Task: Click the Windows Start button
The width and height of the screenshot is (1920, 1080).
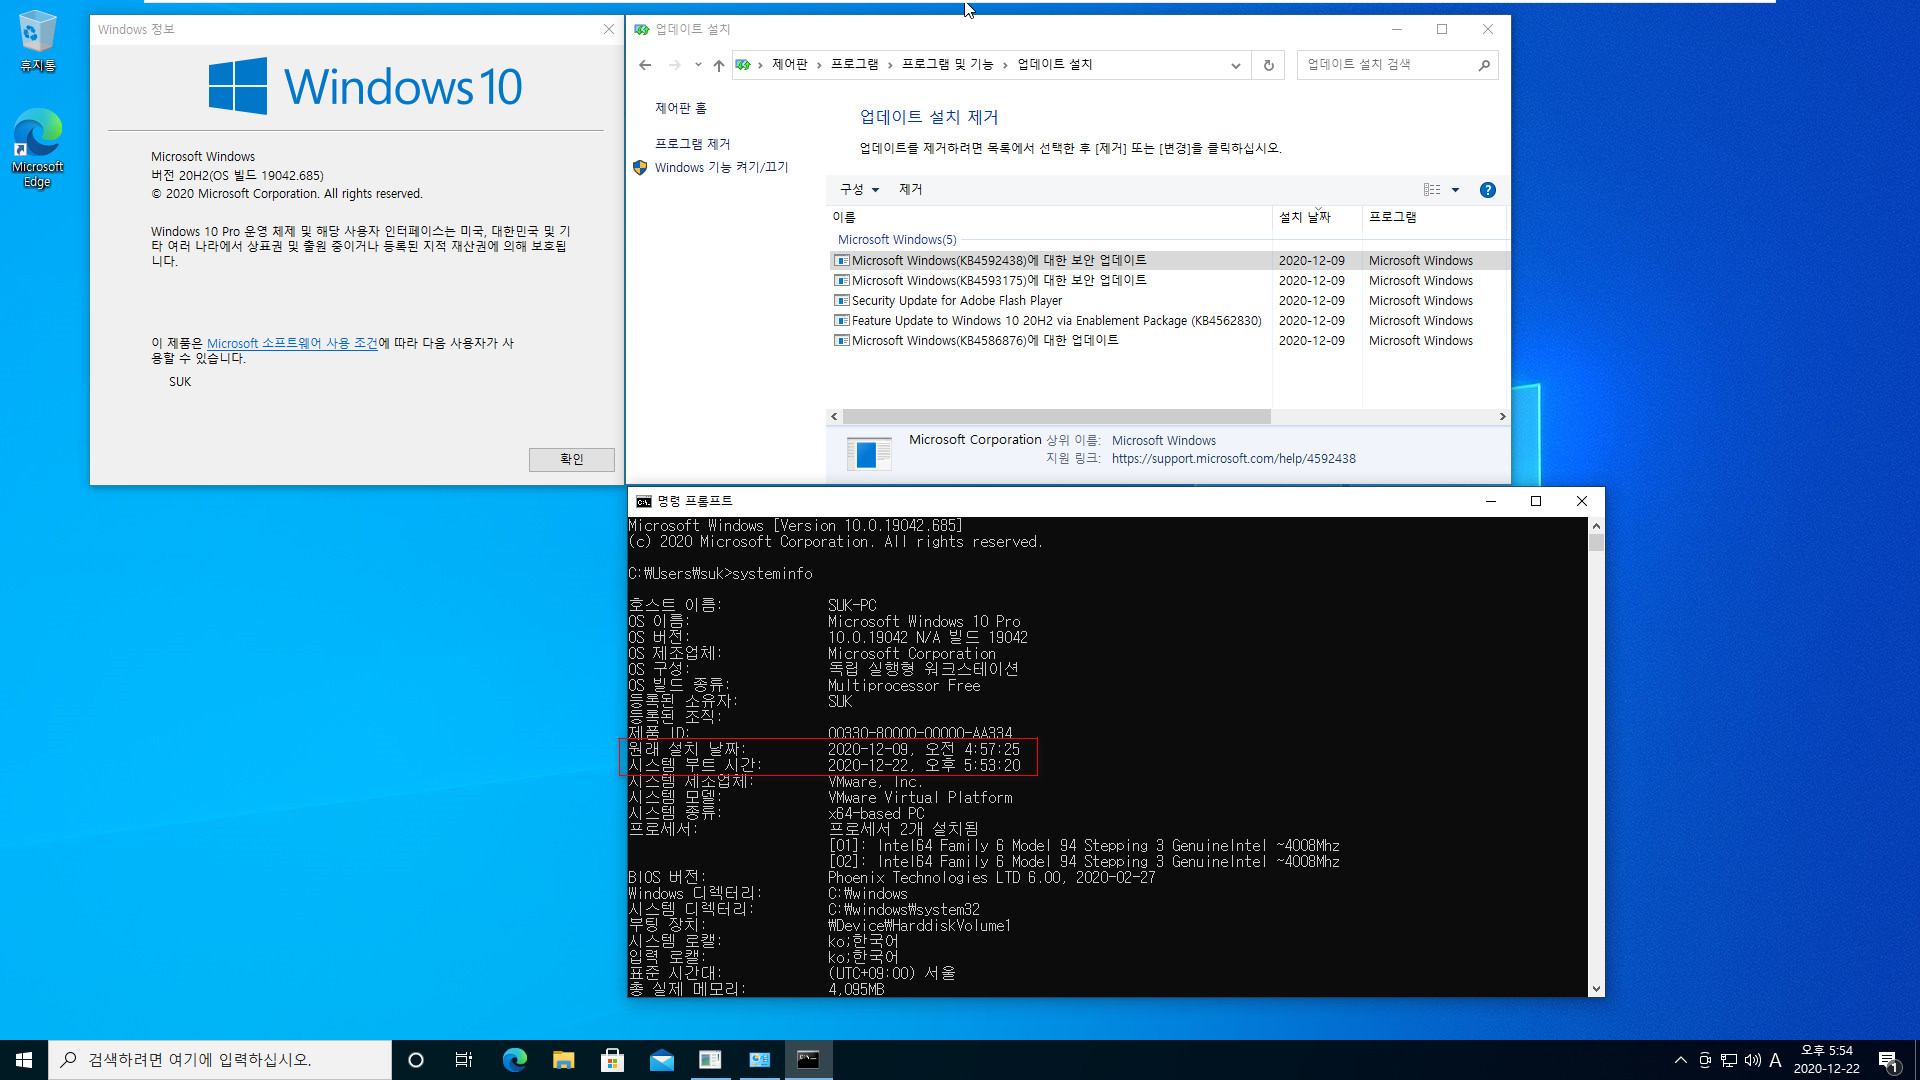Action: [x=24, y=1060]
